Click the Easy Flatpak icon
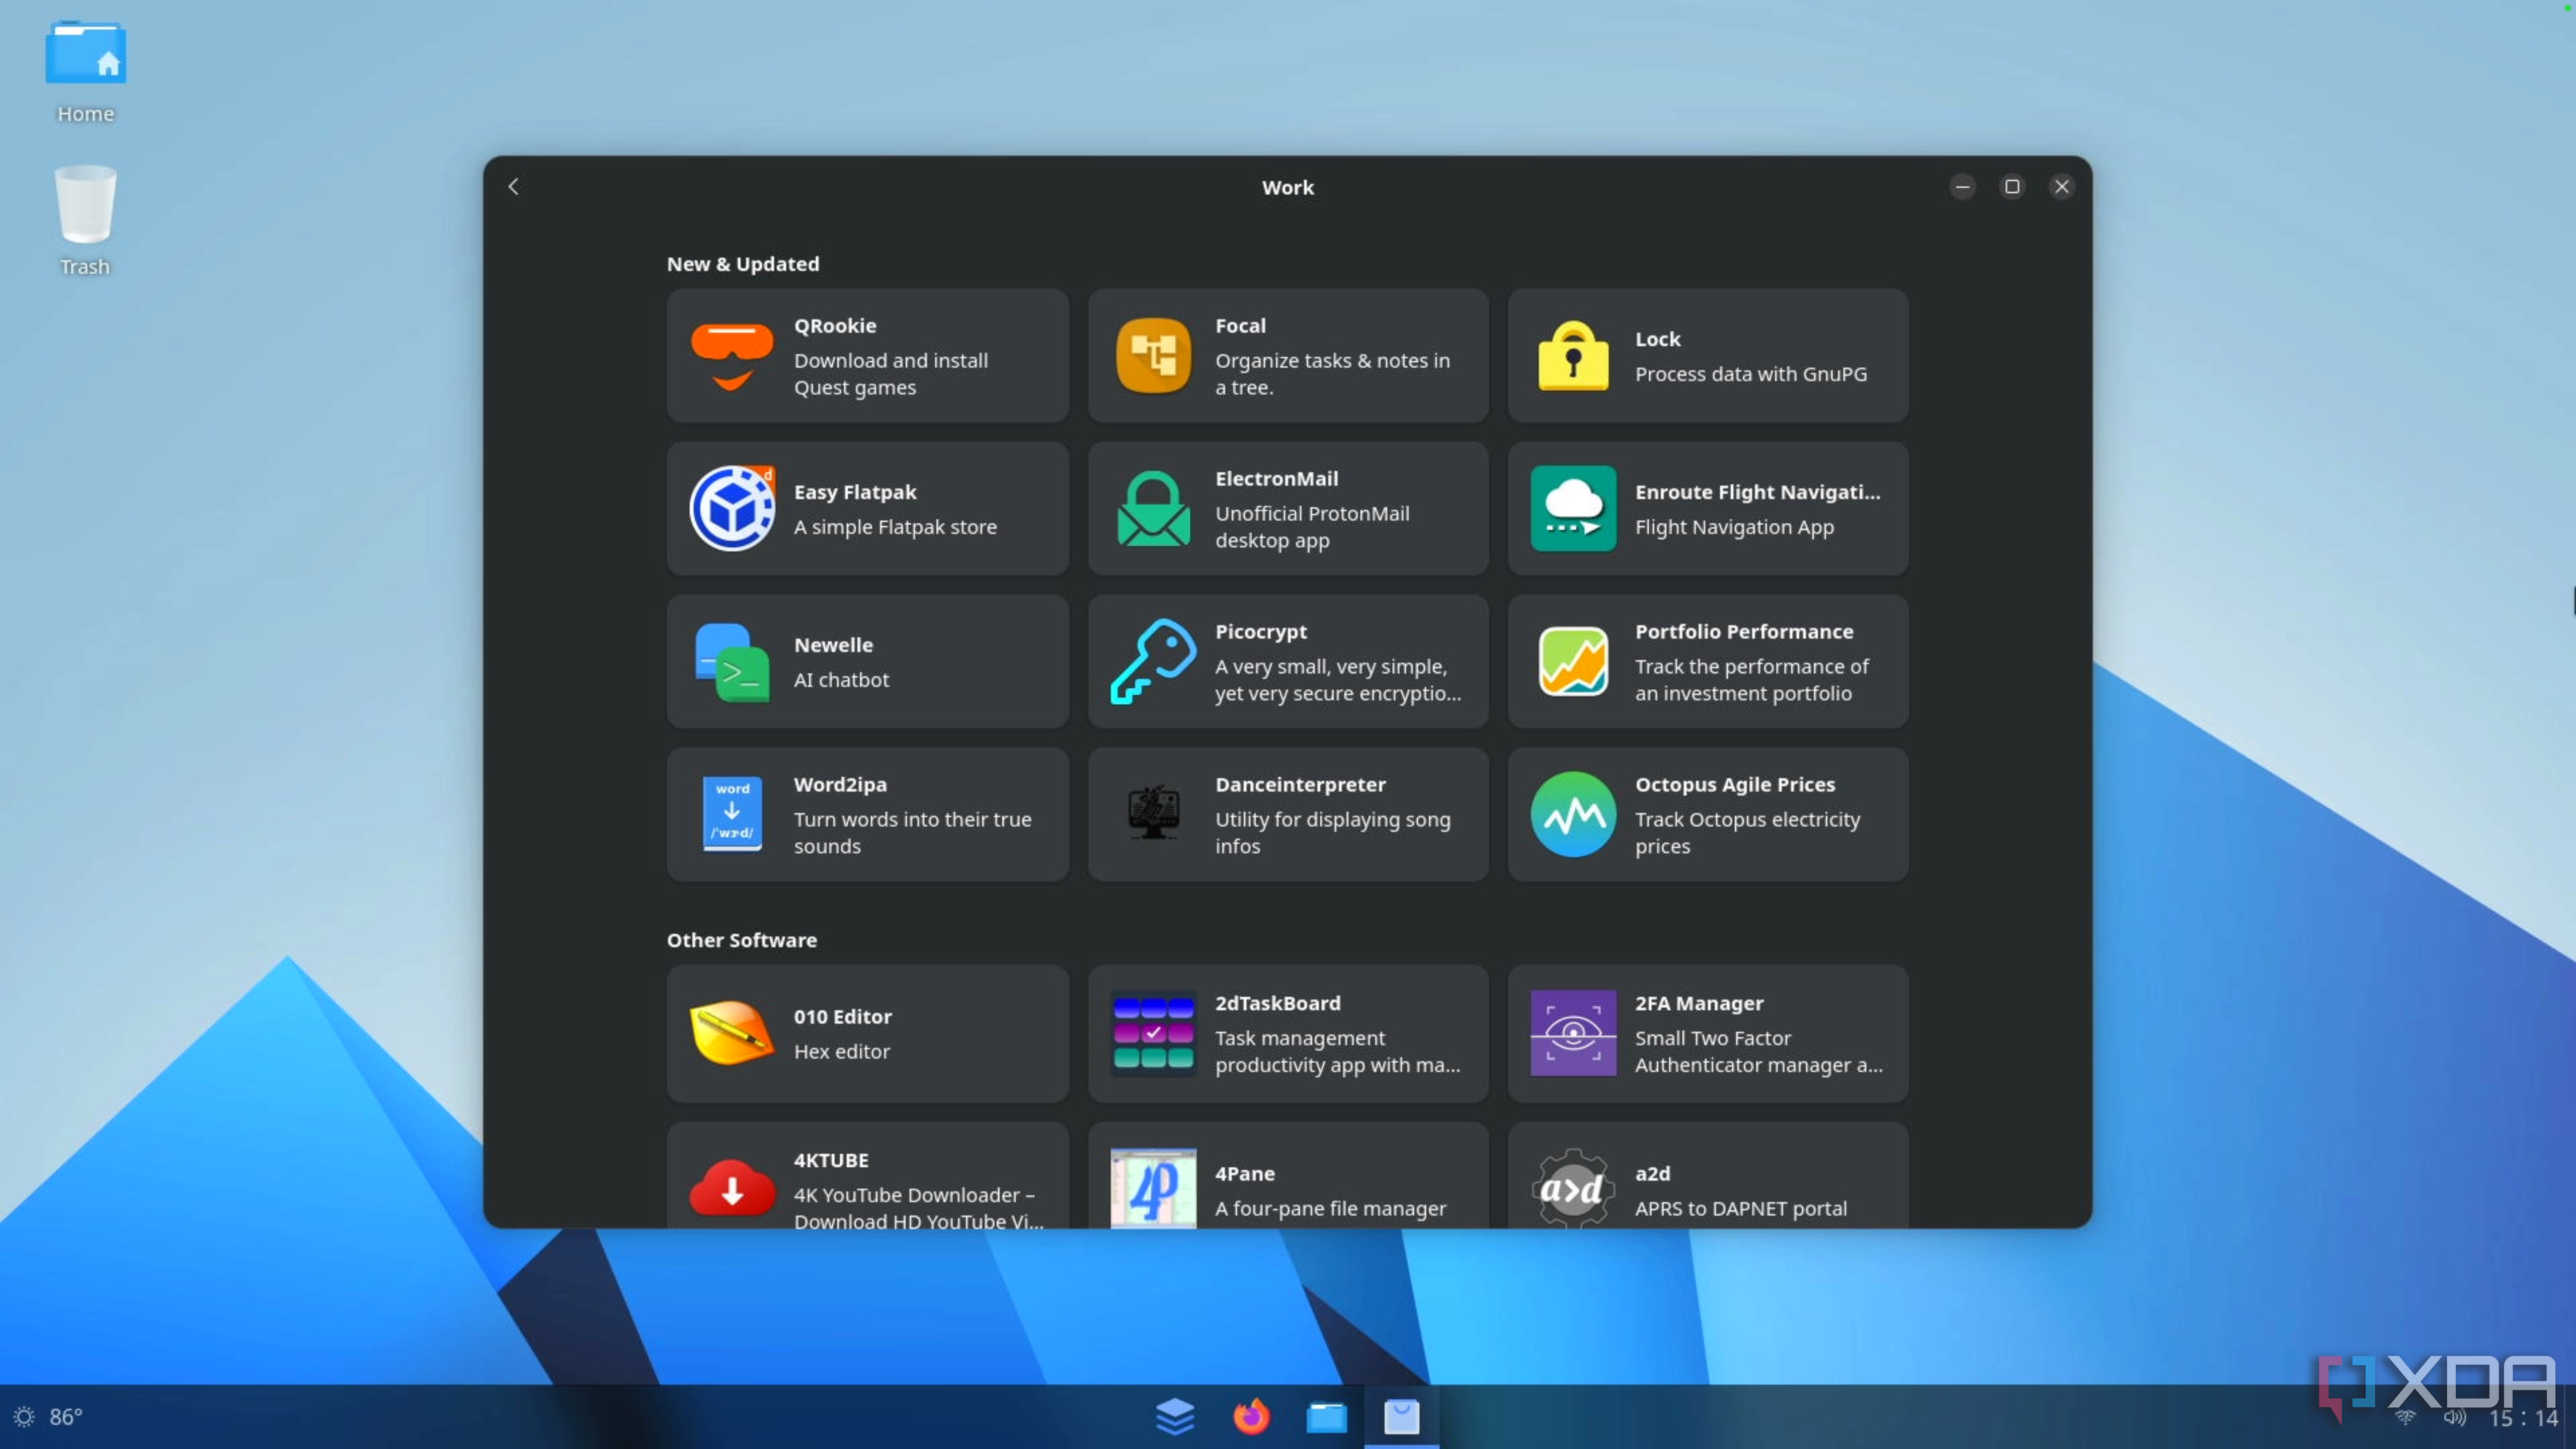 point(732,508)
